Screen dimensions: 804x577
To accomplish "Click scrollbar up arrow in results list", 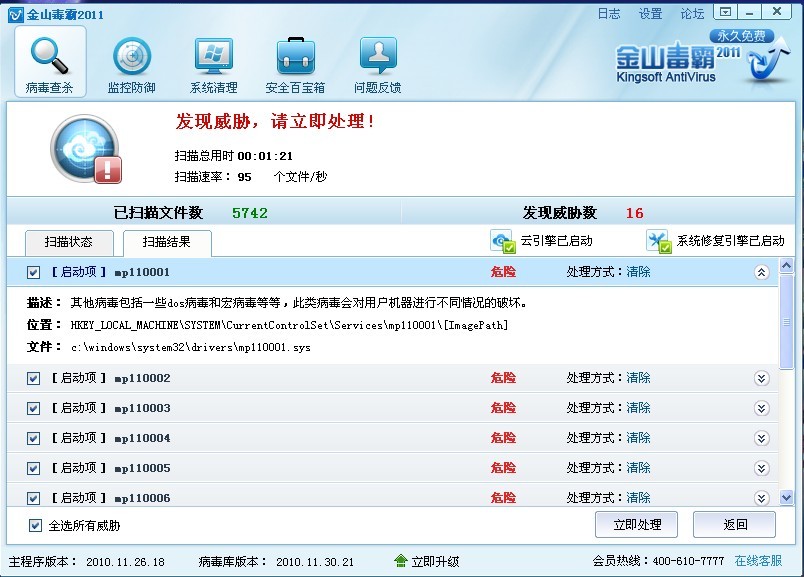I will 786,265.
